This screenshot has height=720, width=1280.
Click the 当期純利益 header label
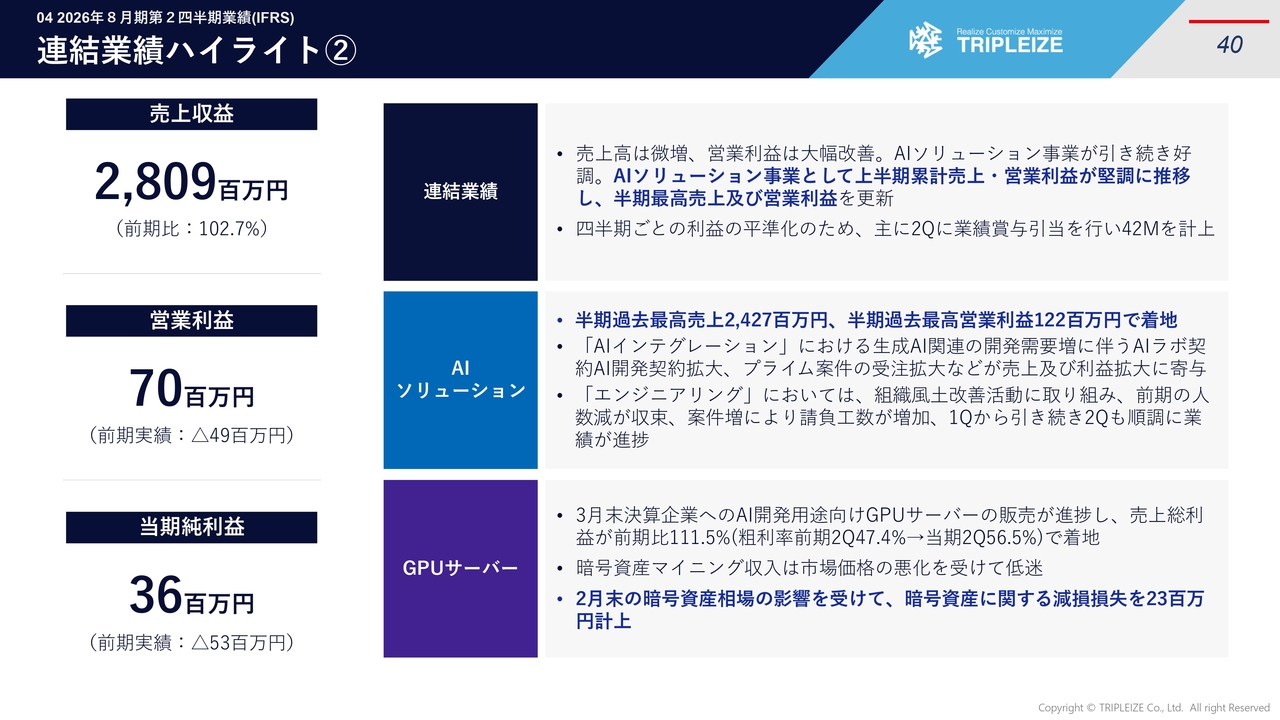click(x=191, y=527)
